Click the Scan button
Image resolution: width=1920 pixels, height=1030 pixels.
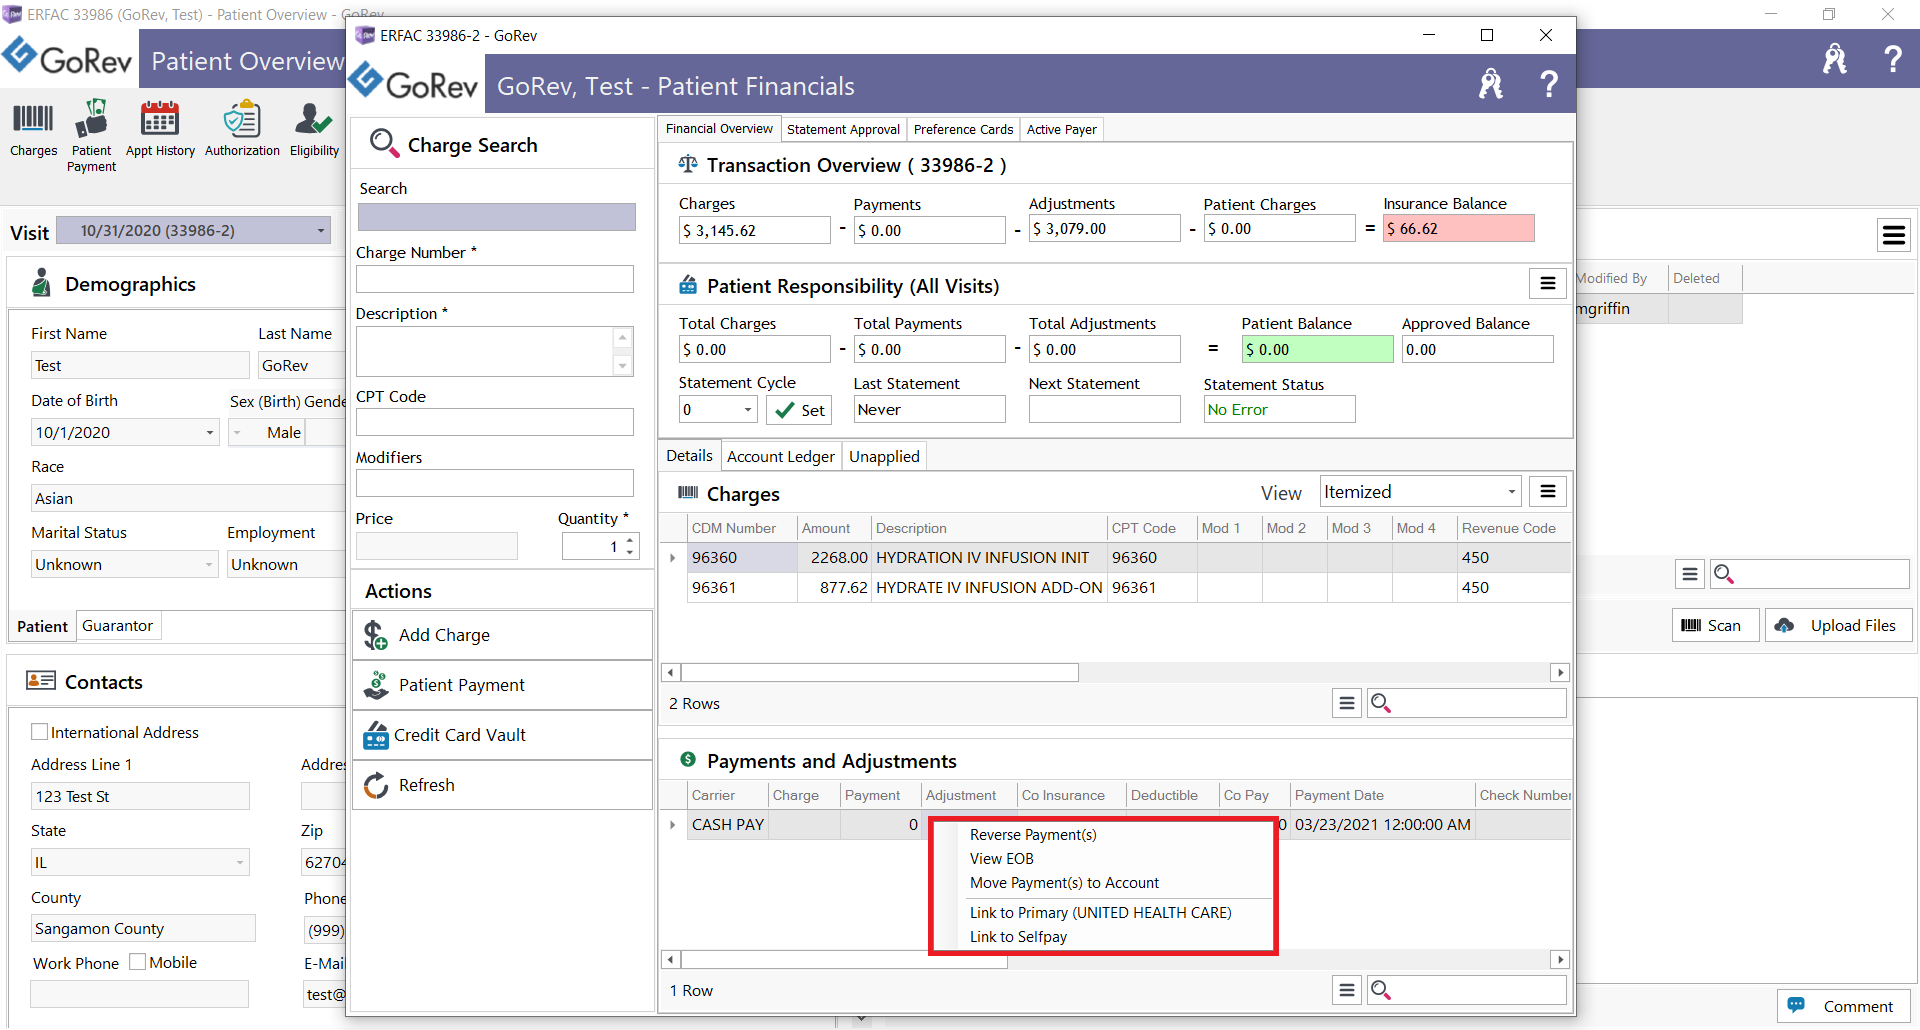(x=1714, y=625)
